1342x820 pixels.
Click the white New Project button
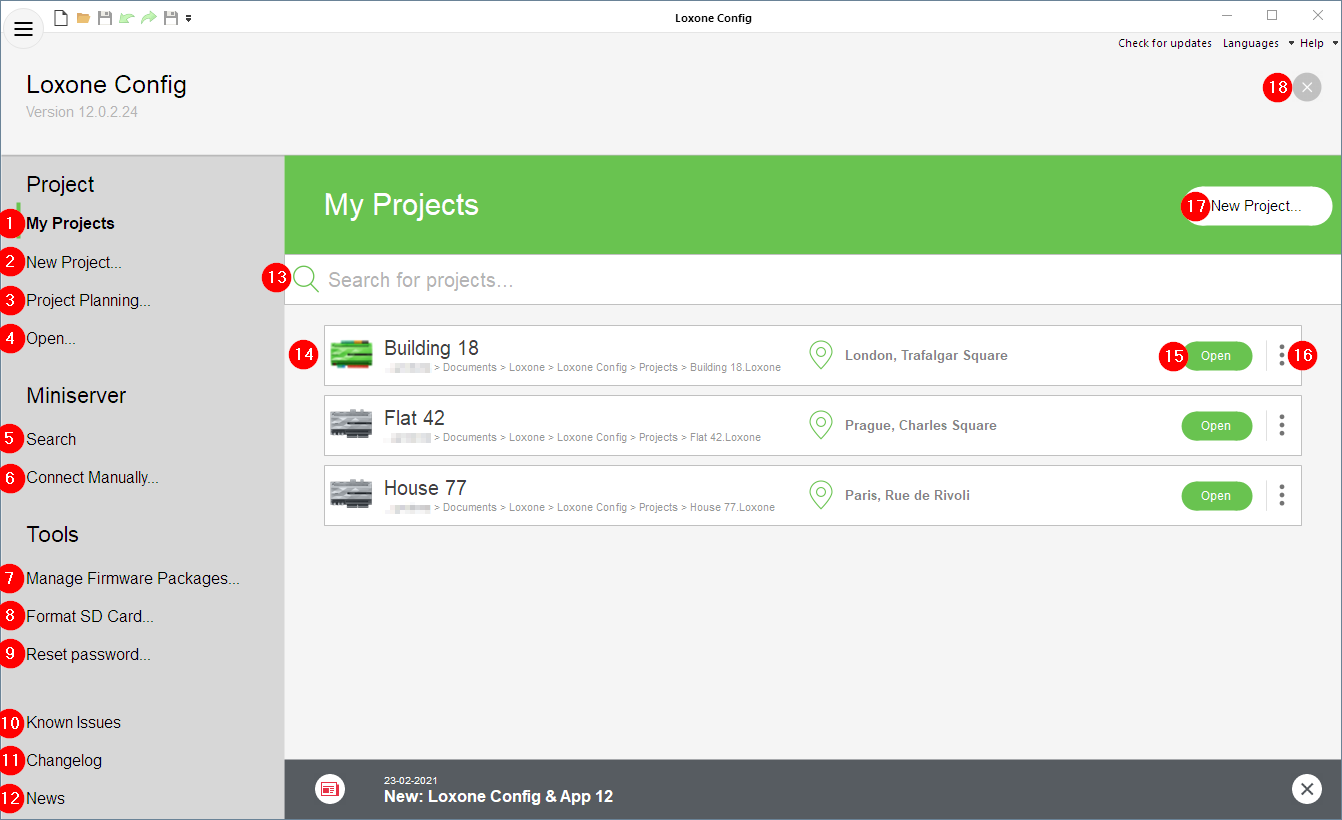1257,206
